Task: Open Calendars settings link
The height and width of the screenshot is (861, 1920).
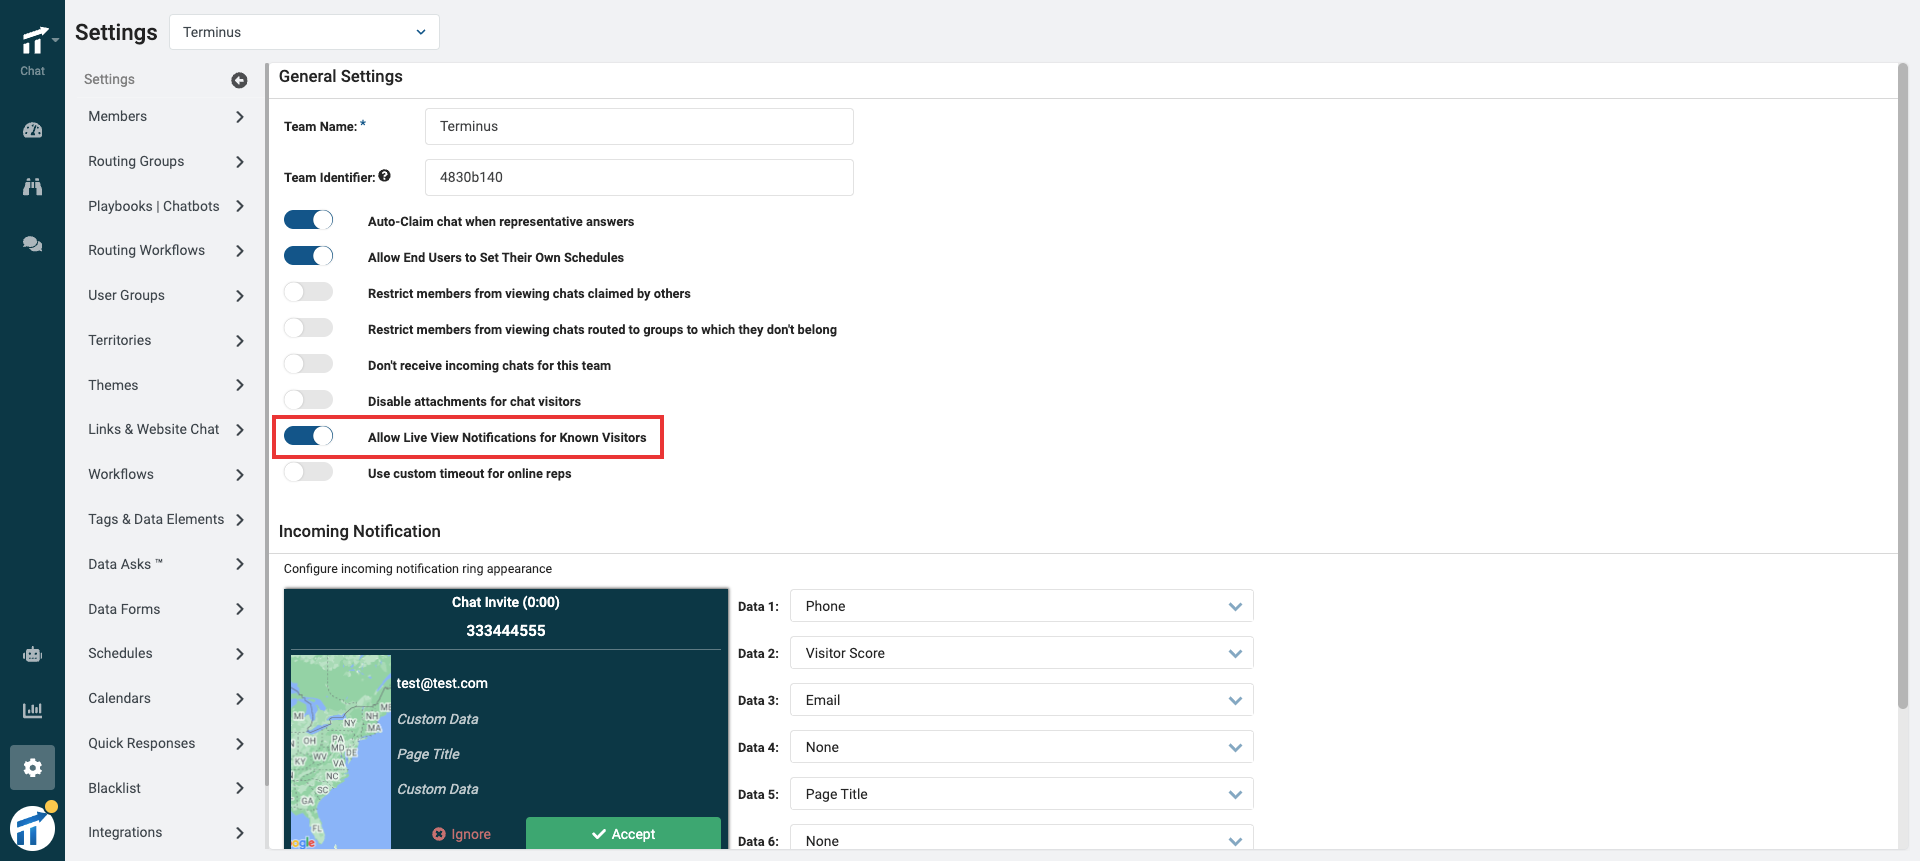Action: coord(119,698)
